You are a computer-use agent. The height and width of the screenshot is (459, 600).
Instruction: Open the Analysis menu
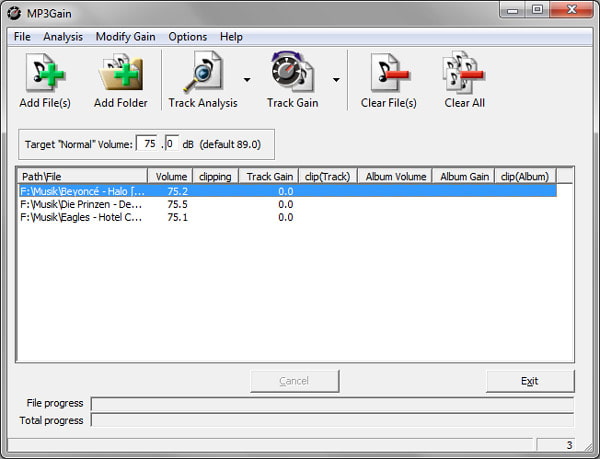(63, 37)
